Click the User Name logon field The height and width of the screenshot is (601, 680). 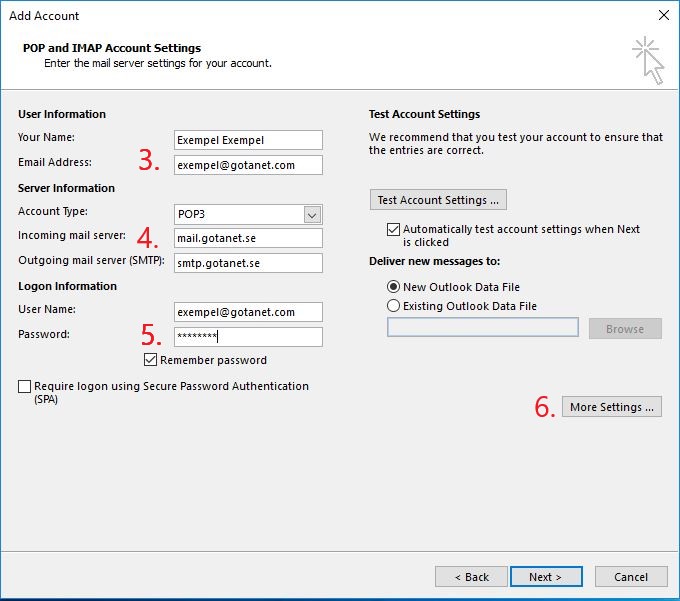(x=248, y=312)
